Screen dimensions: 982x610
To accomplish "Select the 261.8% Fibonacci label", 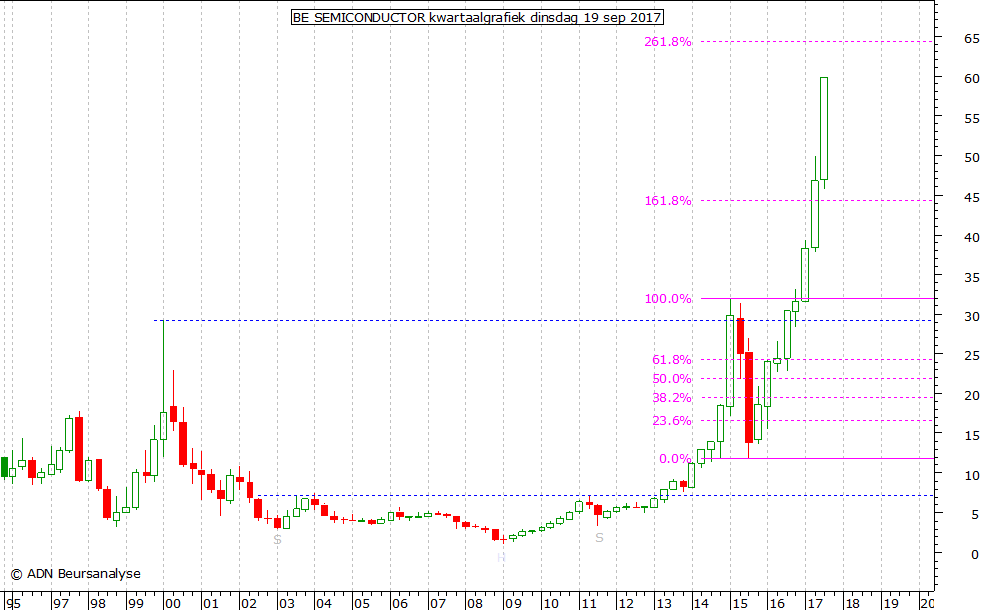I will tap(668, 42).
